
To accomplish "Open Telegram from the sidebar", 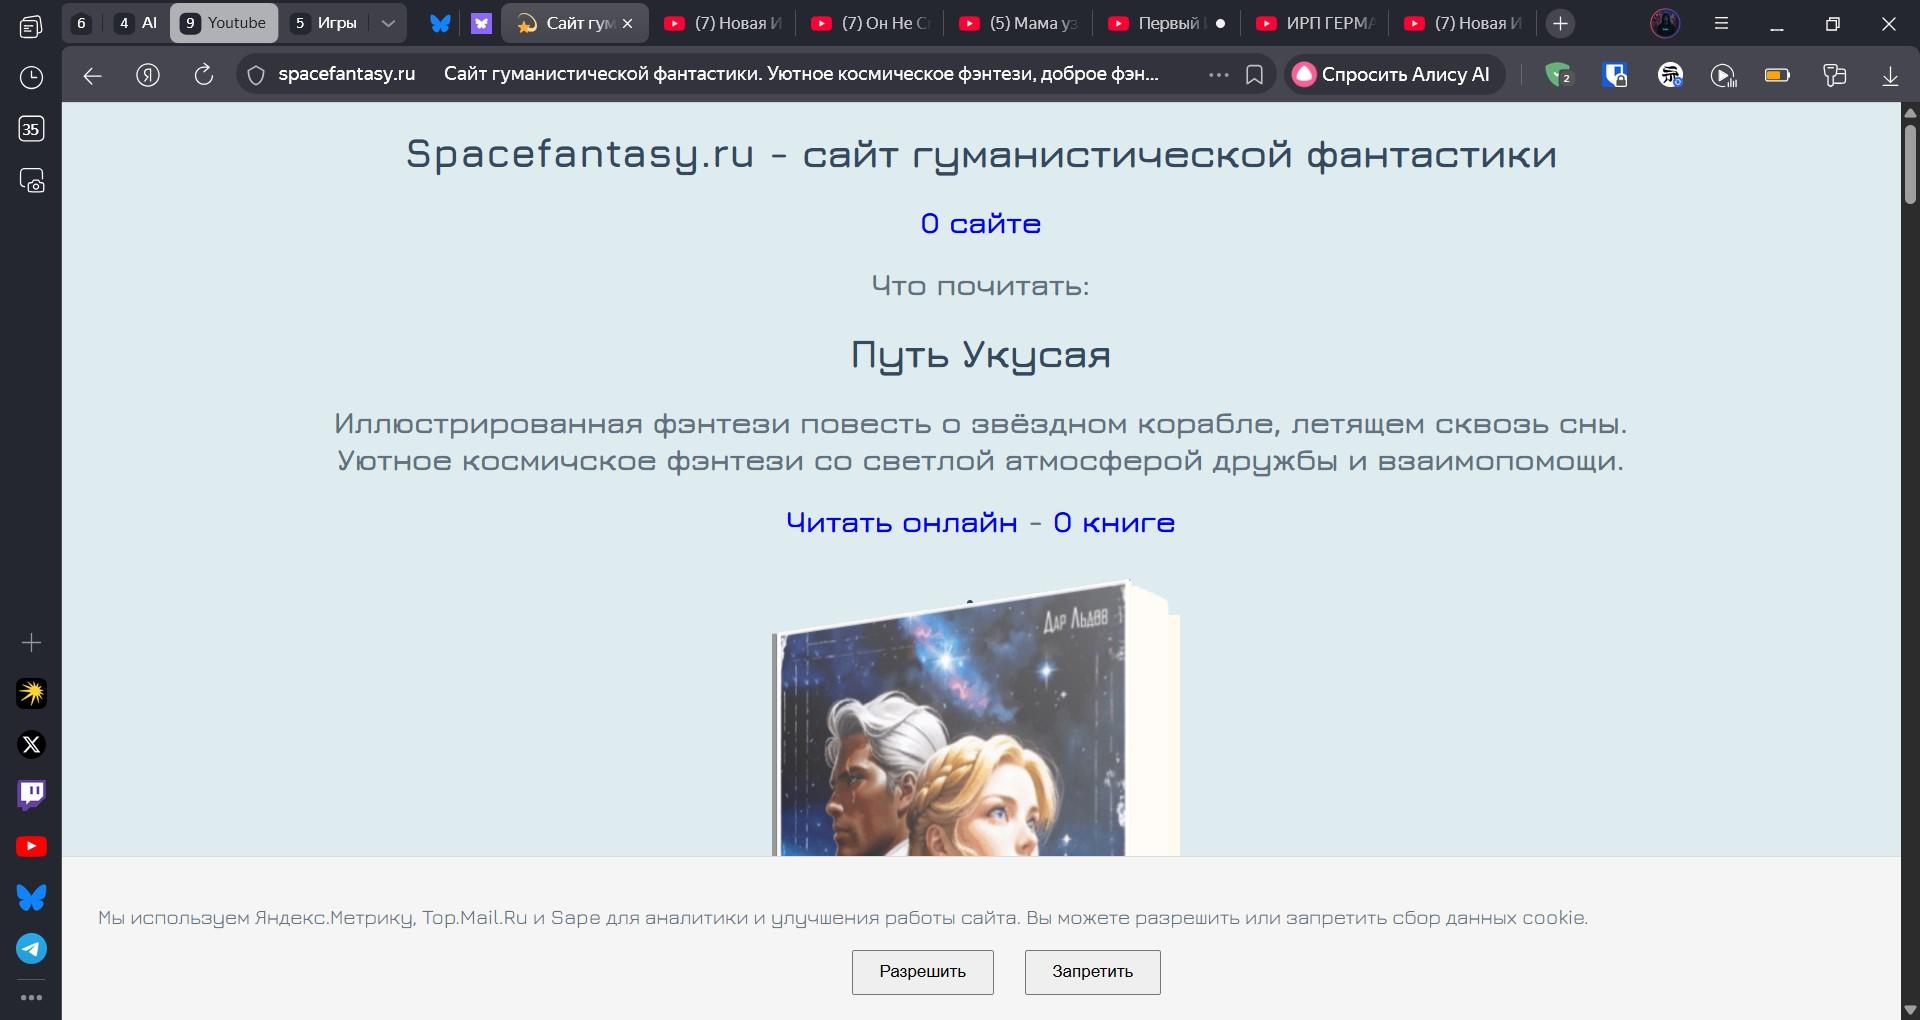I will click(31, 948).
